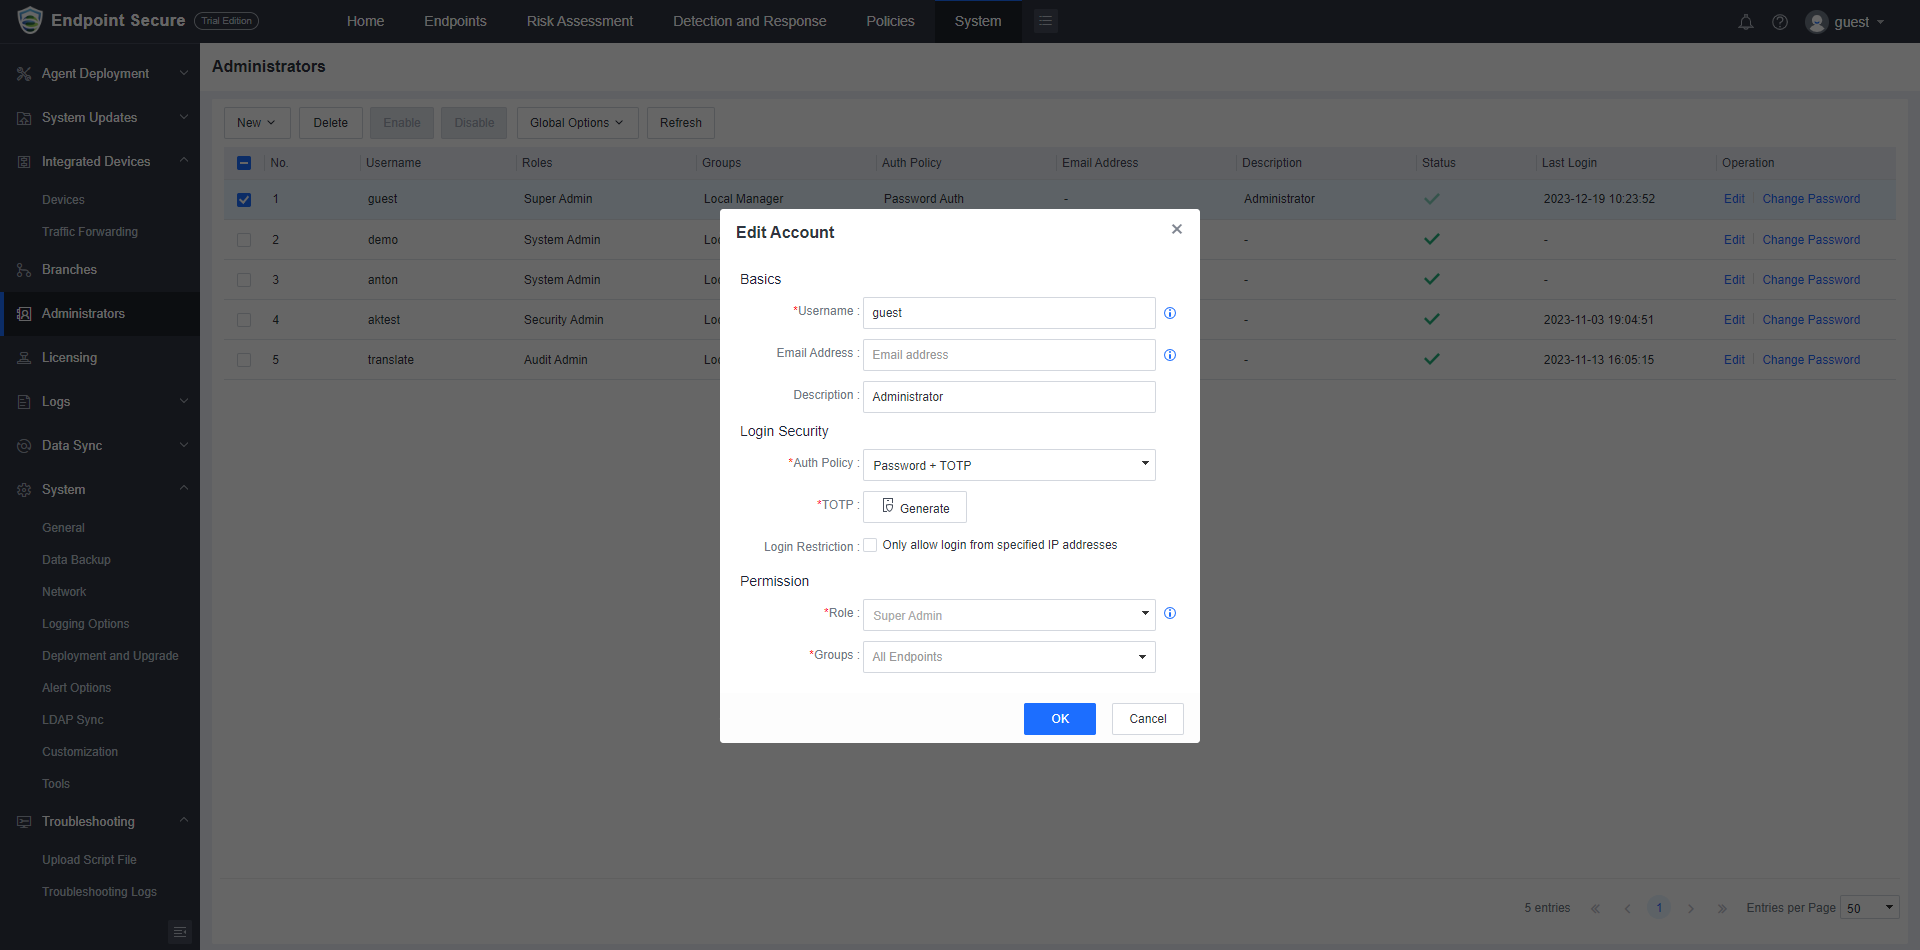
Task: Expand the Entries per Page dropdown
Action: coord(1869,908)
